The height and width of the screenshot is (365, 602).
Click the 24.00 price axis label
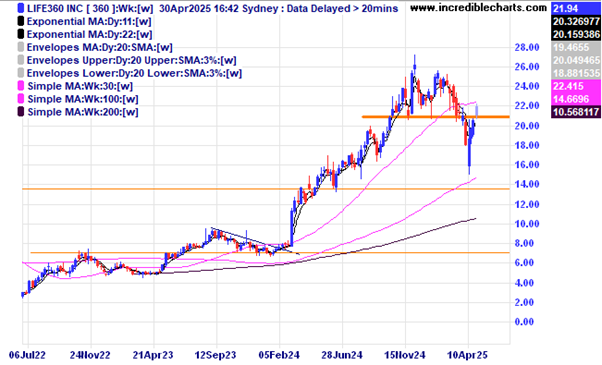point(527,86)
